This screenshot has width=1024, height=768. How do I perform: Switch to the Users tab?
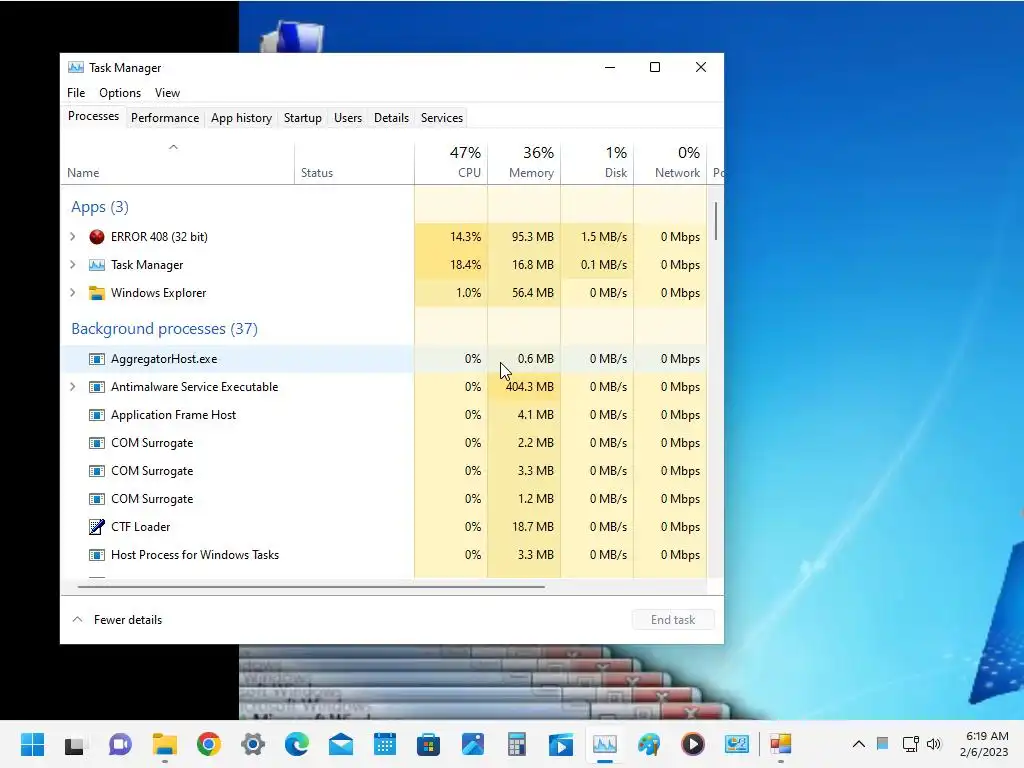point(347,118)
